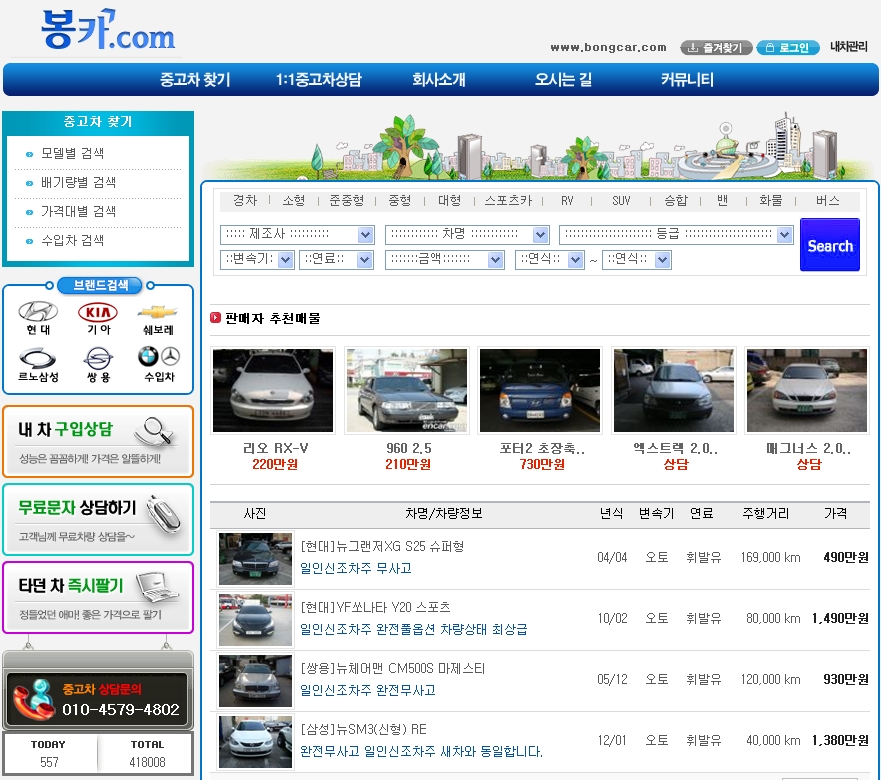Click the 중고차 상담문의 phone banner
The width and height of the screenshot is (881, 780).
pos(98,699)
